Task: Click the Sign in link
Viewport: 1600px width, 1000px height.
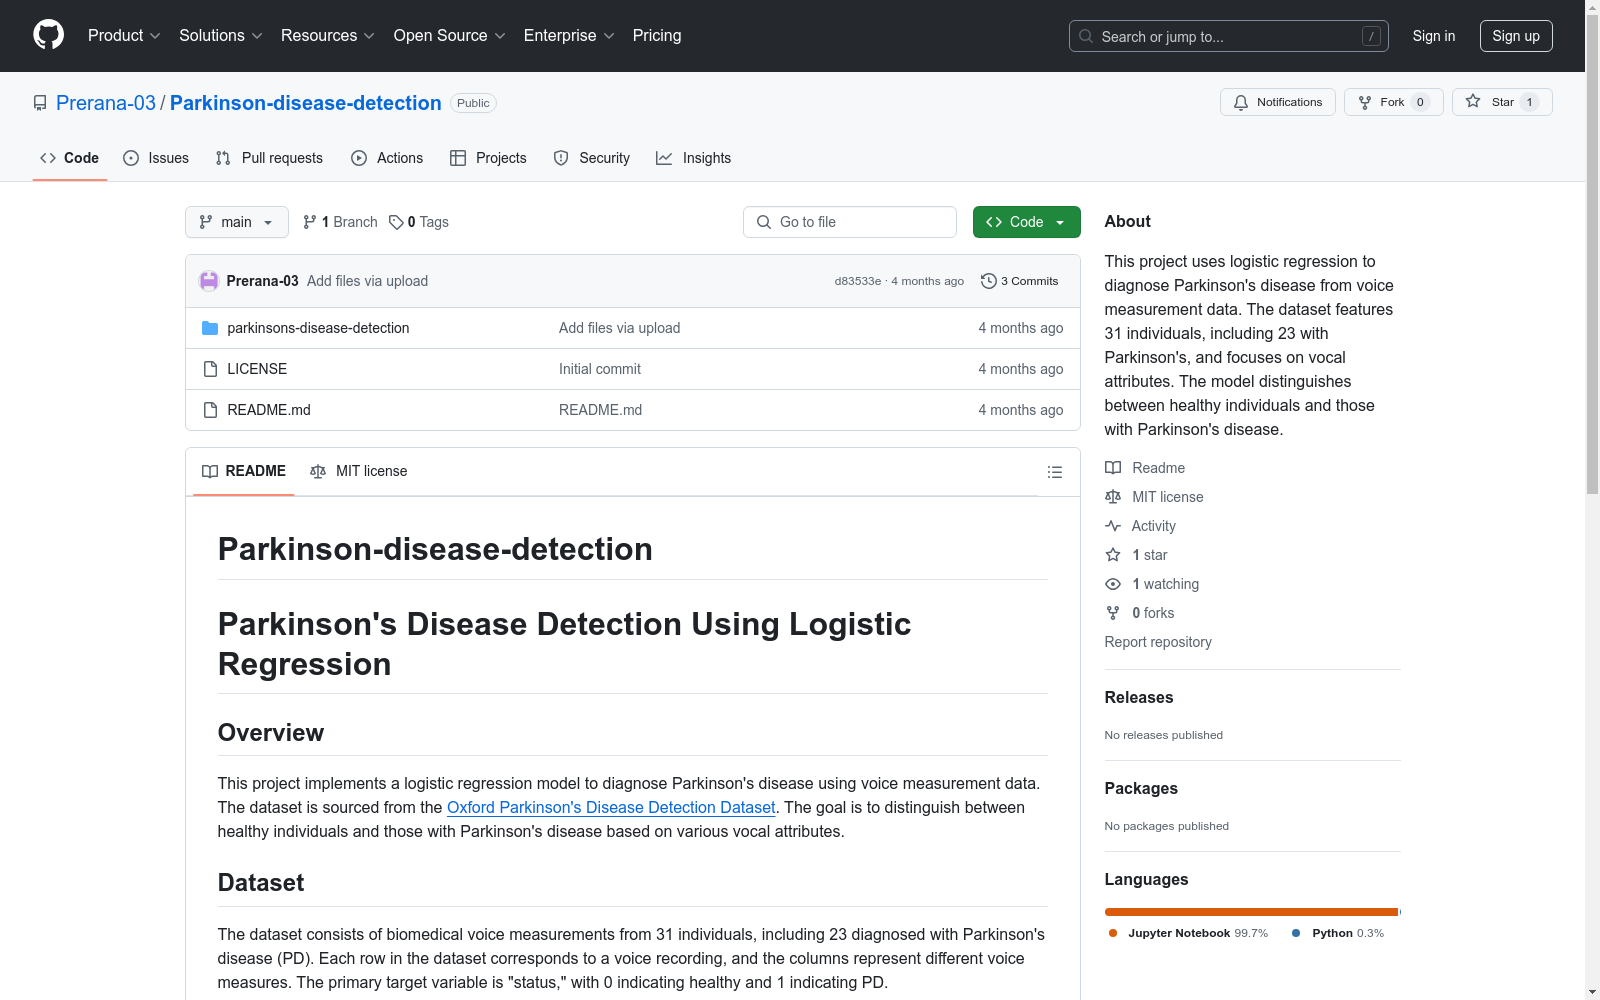Action: (1433, 36)
